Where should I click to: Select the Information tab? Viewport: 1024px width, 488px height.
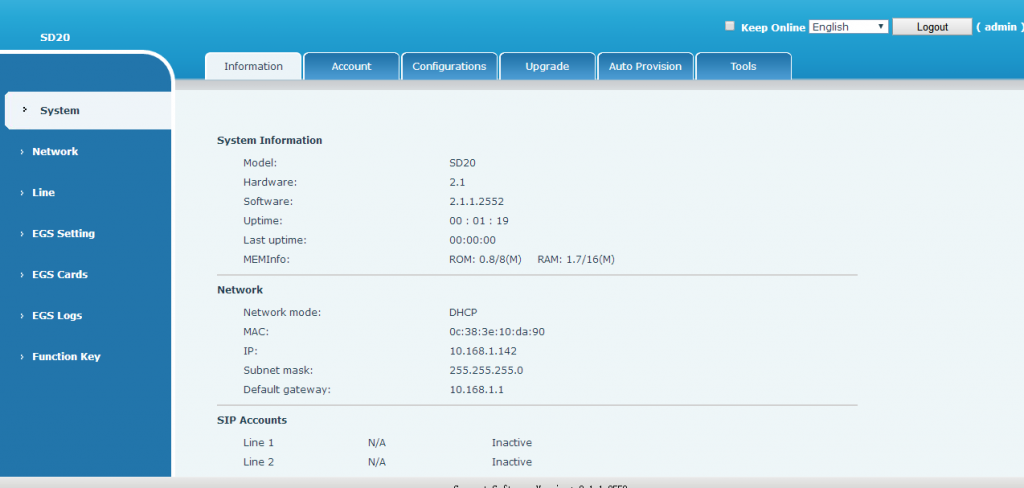253,67
